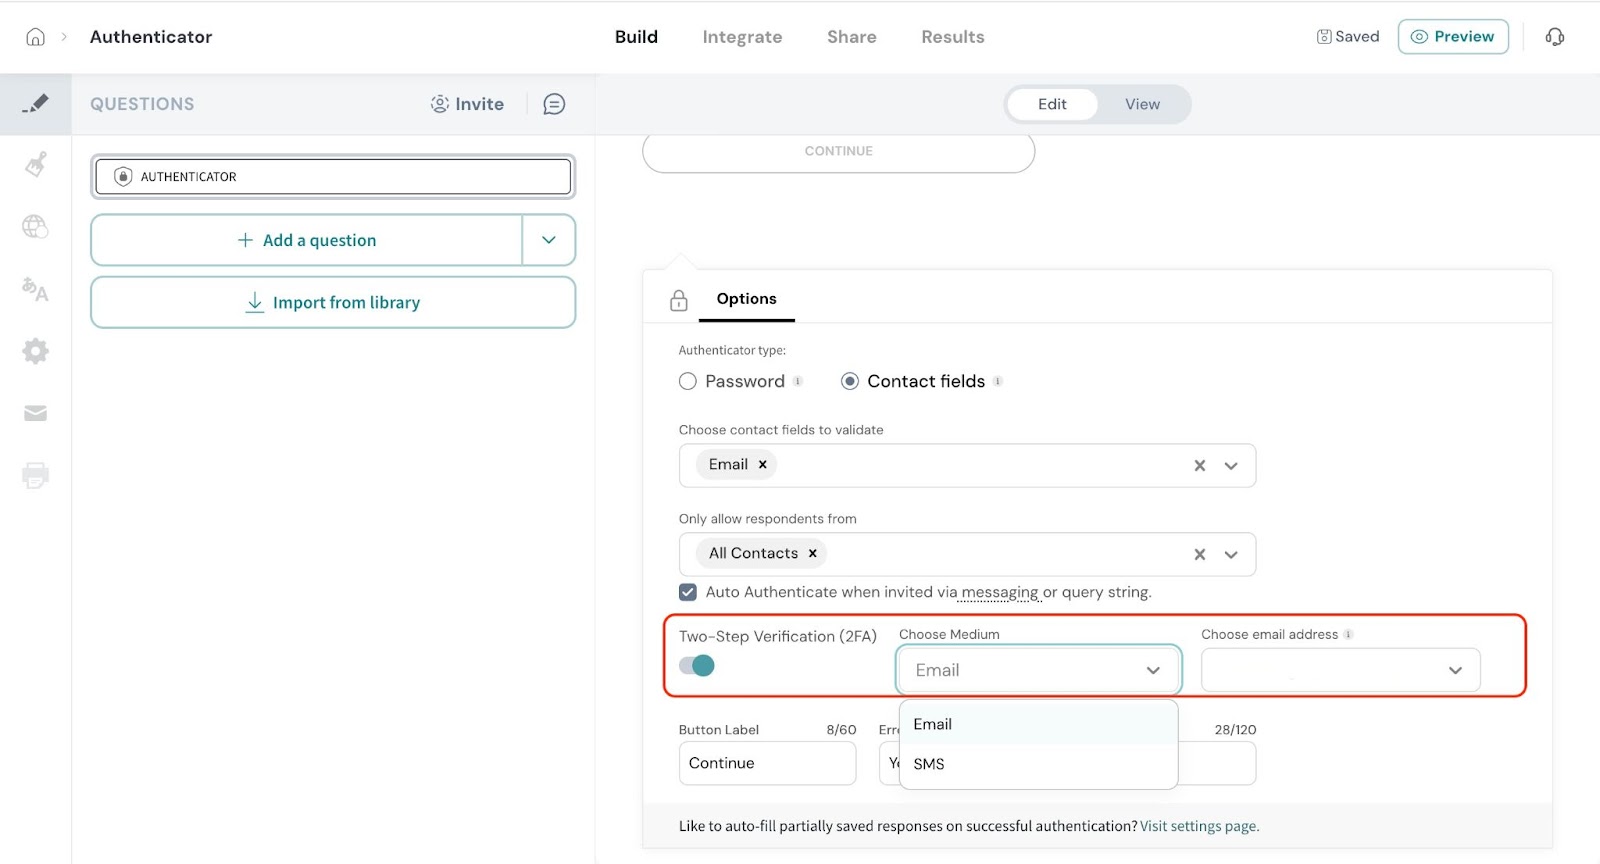Click the home icon in breadcrumb
The width and height of the screenshot is (1600, 864).
pos(35,37)
